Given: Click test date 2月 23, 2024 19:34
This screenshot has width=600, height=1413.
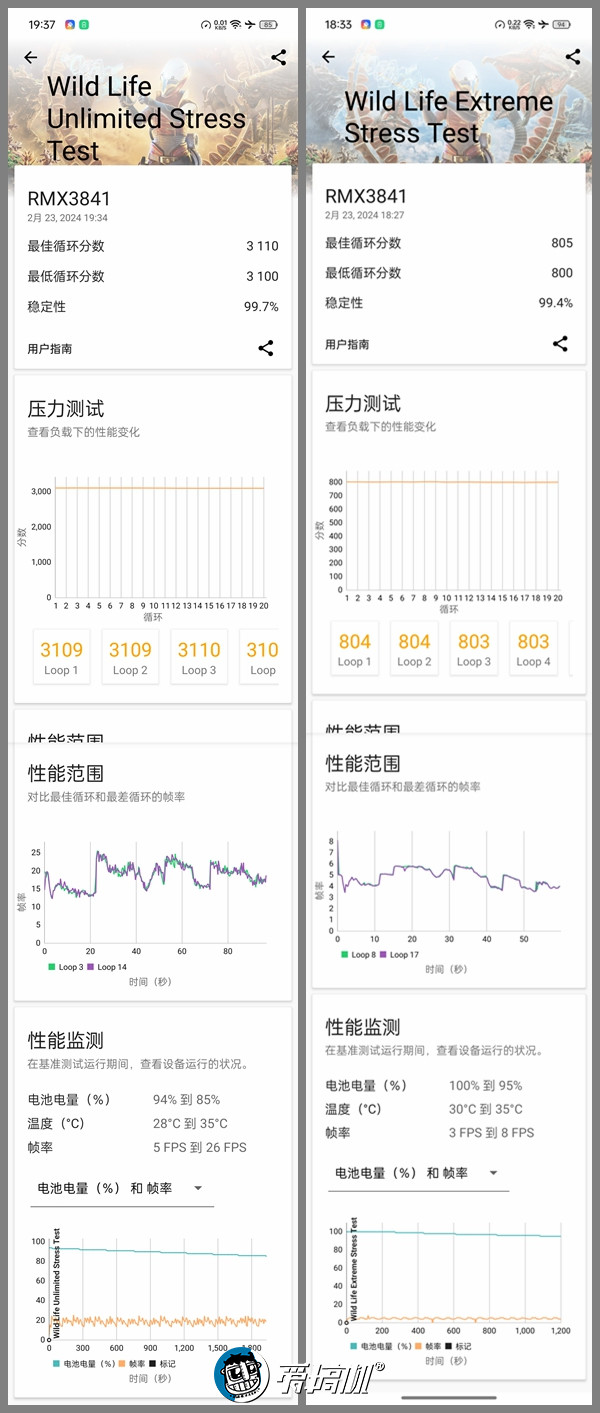Looking at the screenshot, I should coord(67,218).
